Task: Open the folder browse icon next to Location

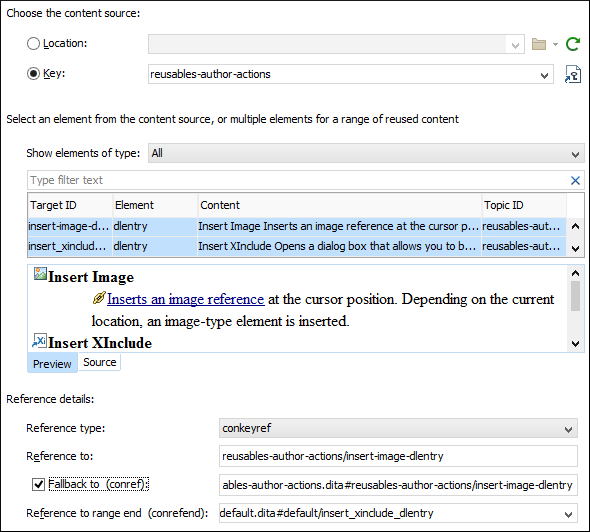Action: (x=539, y=44)
